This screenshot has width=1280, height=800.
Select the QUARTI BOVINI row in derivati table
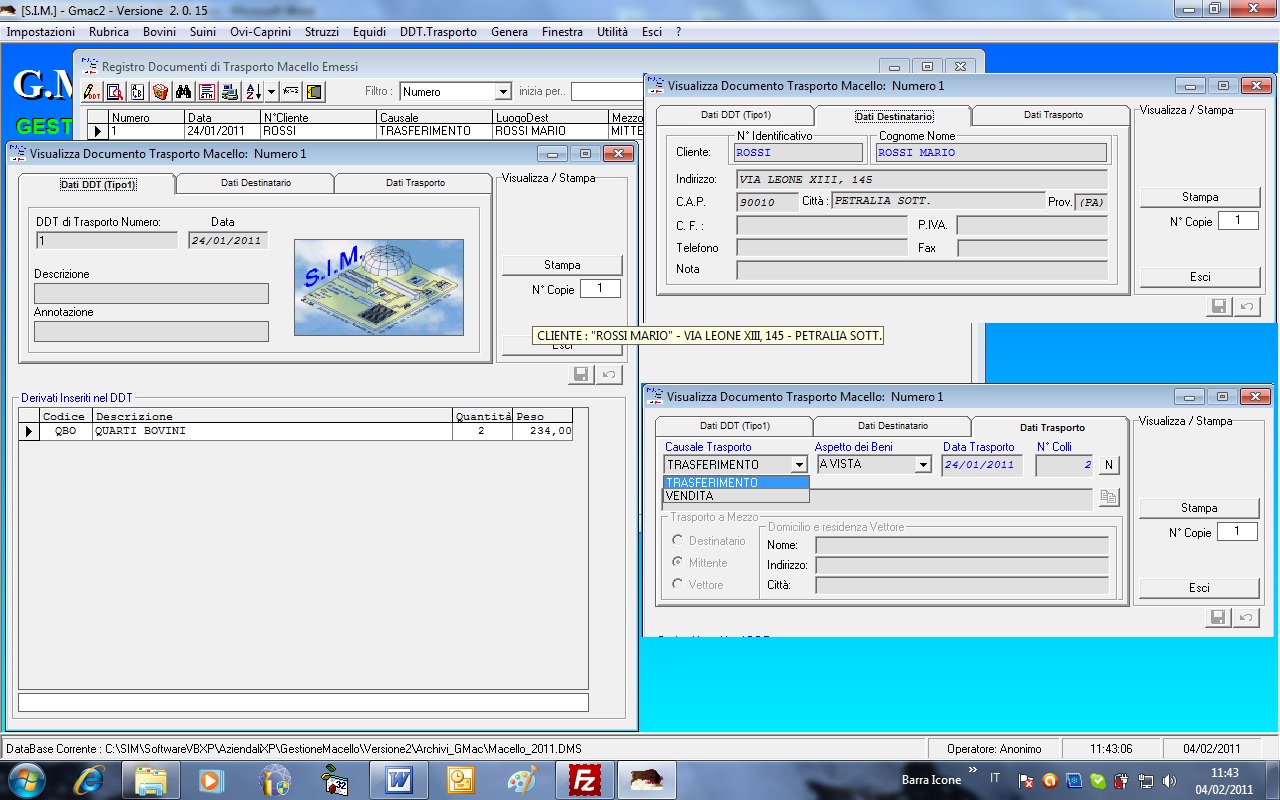click(296, 432)
